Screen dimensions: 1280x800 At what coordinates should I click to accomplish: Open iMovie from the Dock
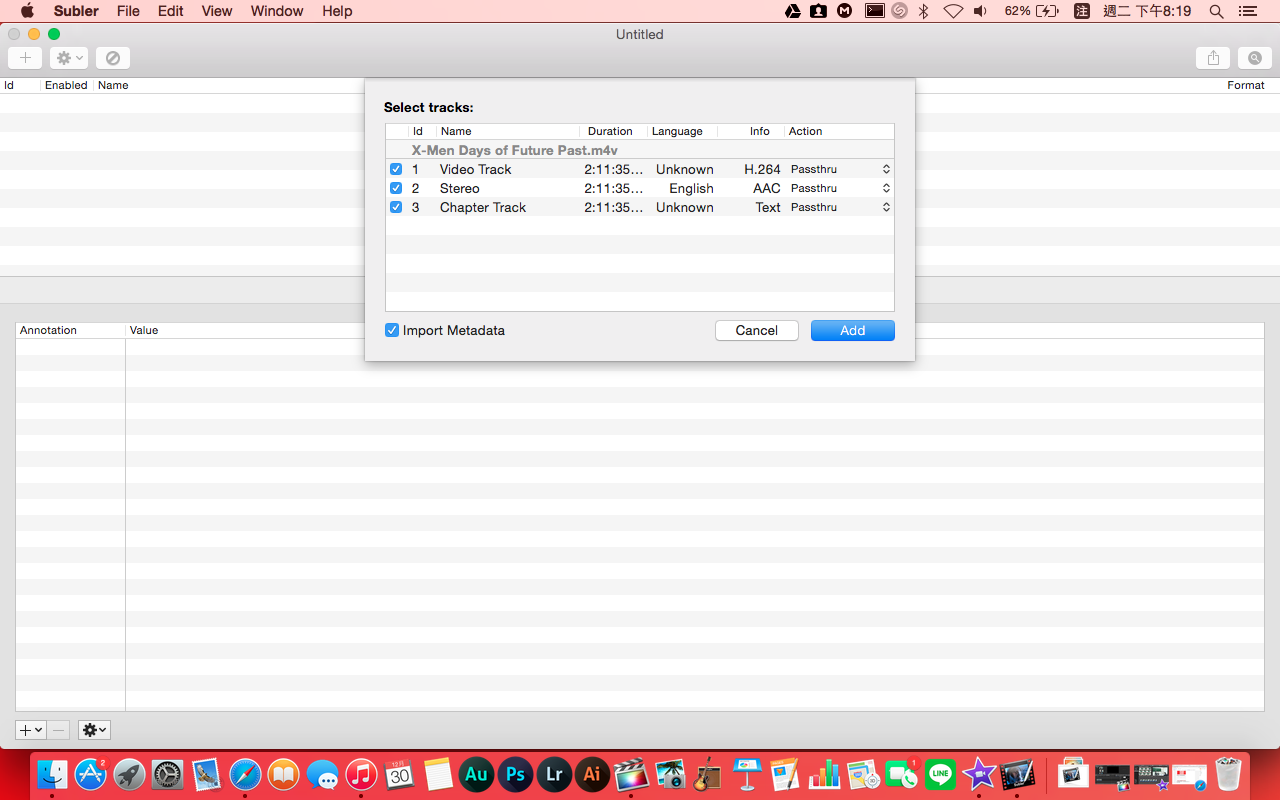(x=978, y=774)
